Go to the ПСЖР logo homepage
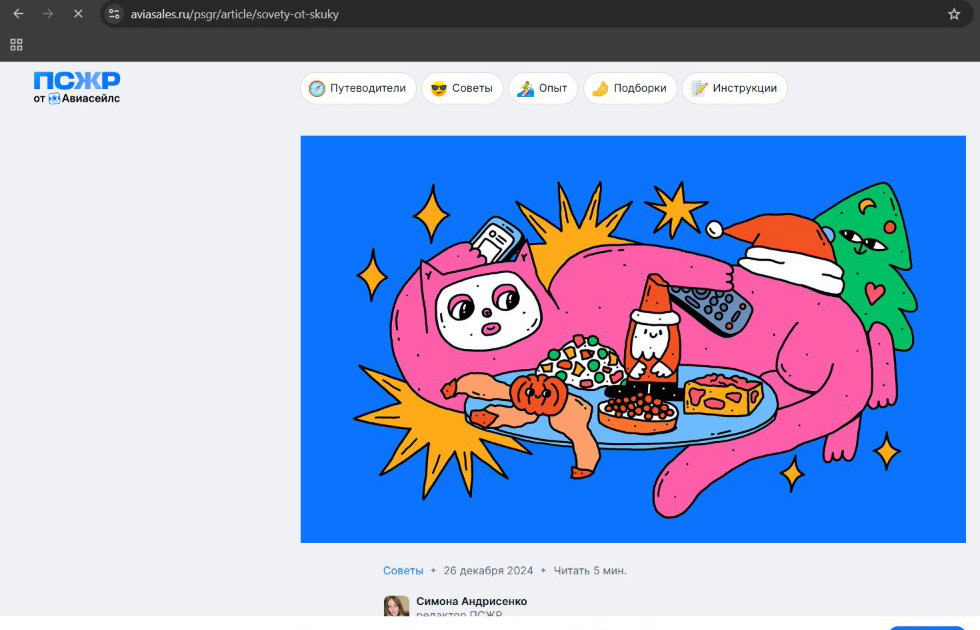The image size is (980, 630). (x=76, y=80)
